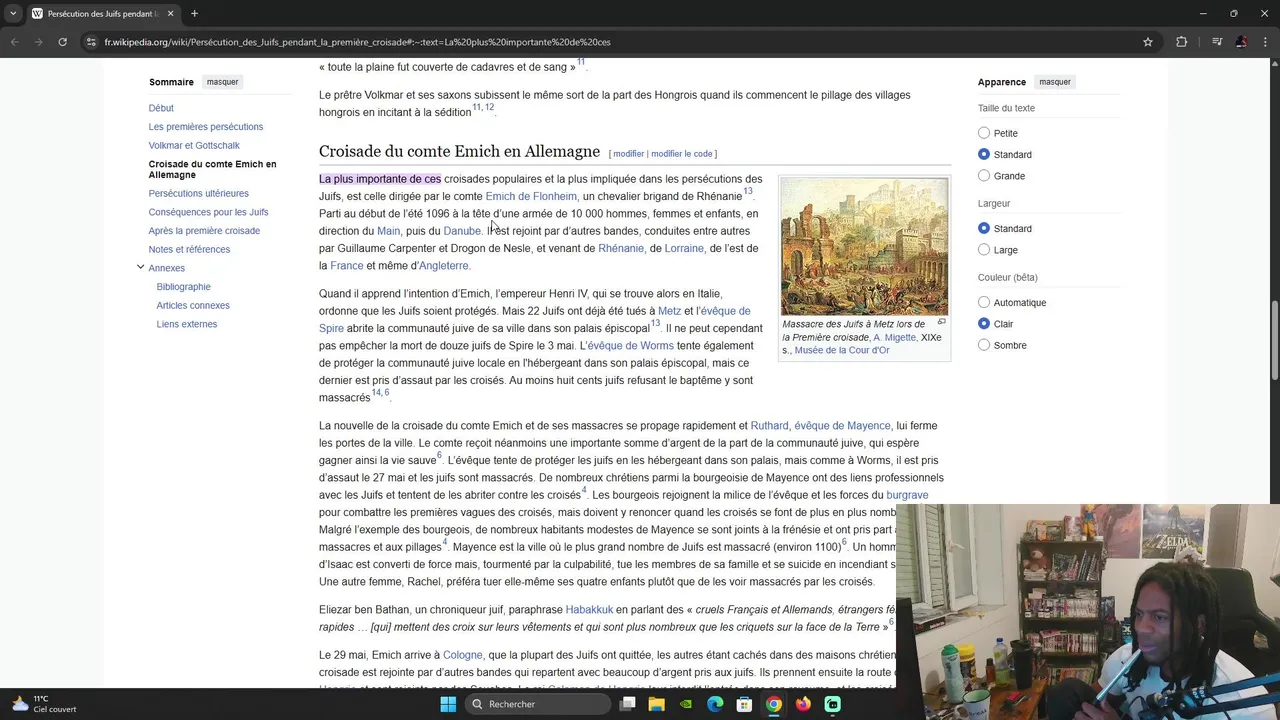
Task: Open the burgrave link
Action: (x=907, y=495)
